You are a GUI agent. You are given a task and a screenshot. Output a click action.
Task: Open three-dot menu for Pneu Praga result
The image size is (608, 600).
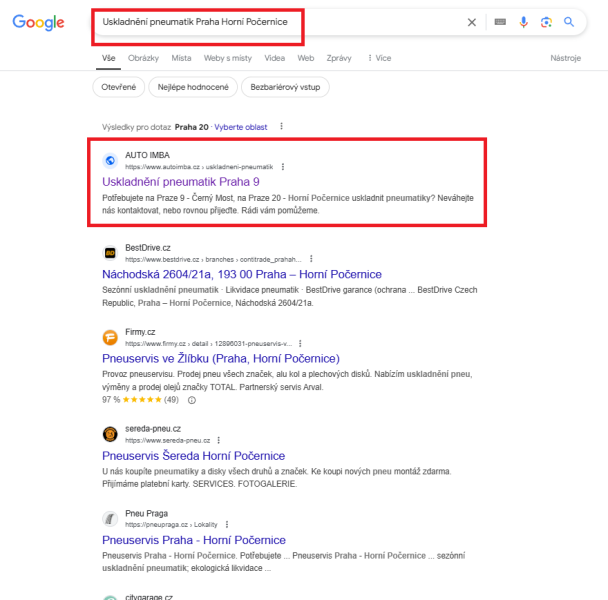point(227,524)
